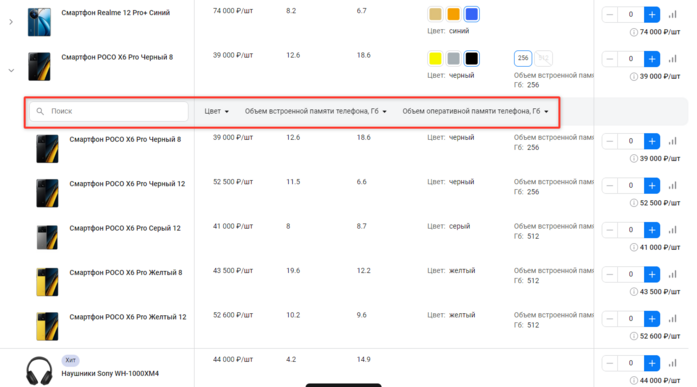
Task: Select the beige color swatch for Realme
Action: tap(435, 14)
